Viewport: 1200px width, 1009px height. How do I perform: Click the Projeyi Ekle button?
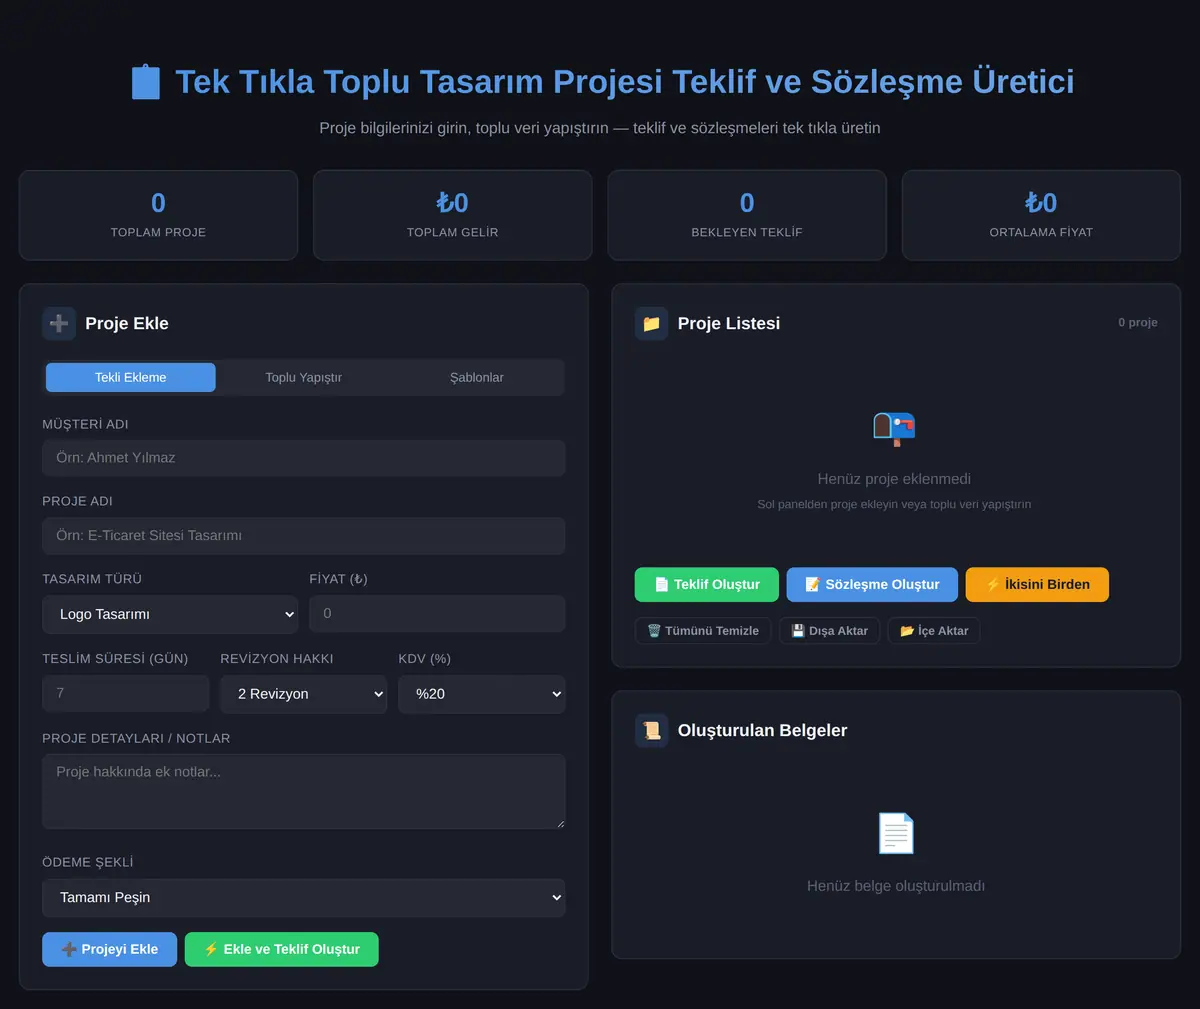pos(110,949)
